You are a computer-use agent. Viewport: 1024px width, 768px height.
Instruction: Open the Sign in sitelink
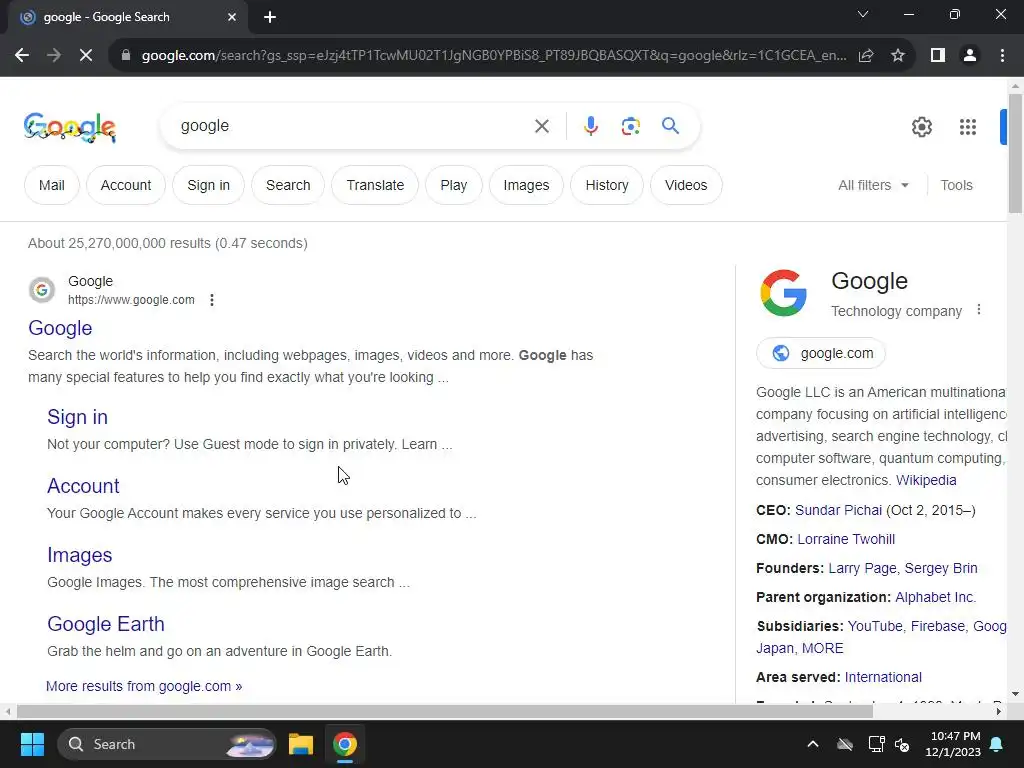click(x=77, y=417)
